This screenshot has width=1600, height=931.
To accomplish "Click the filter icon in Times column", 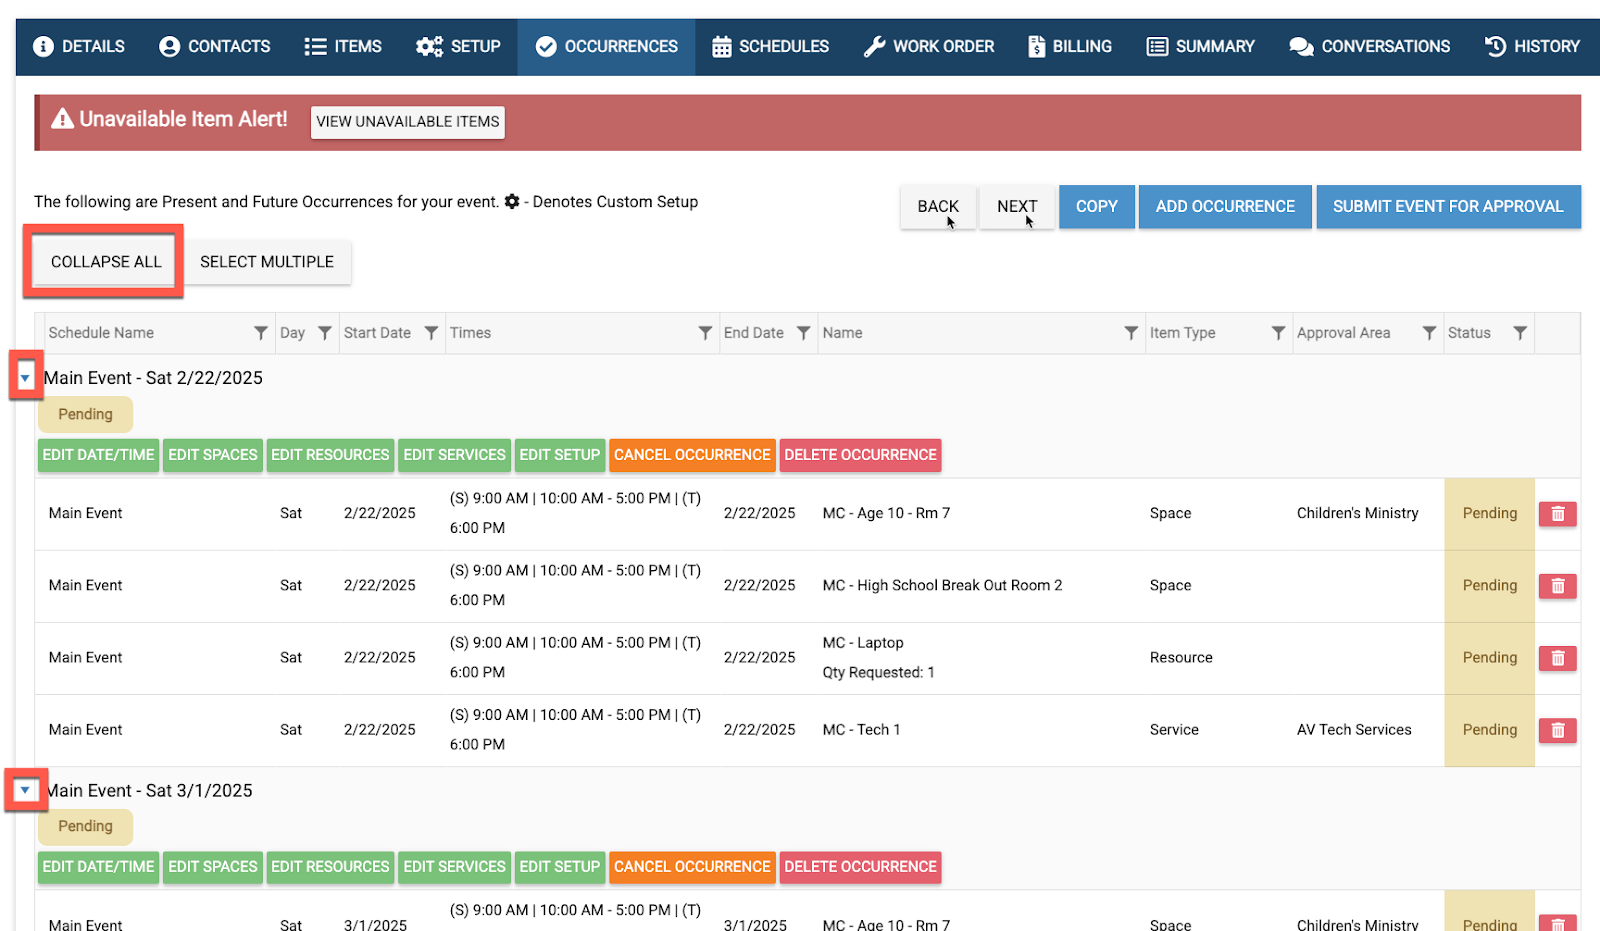I will point(705,333).
